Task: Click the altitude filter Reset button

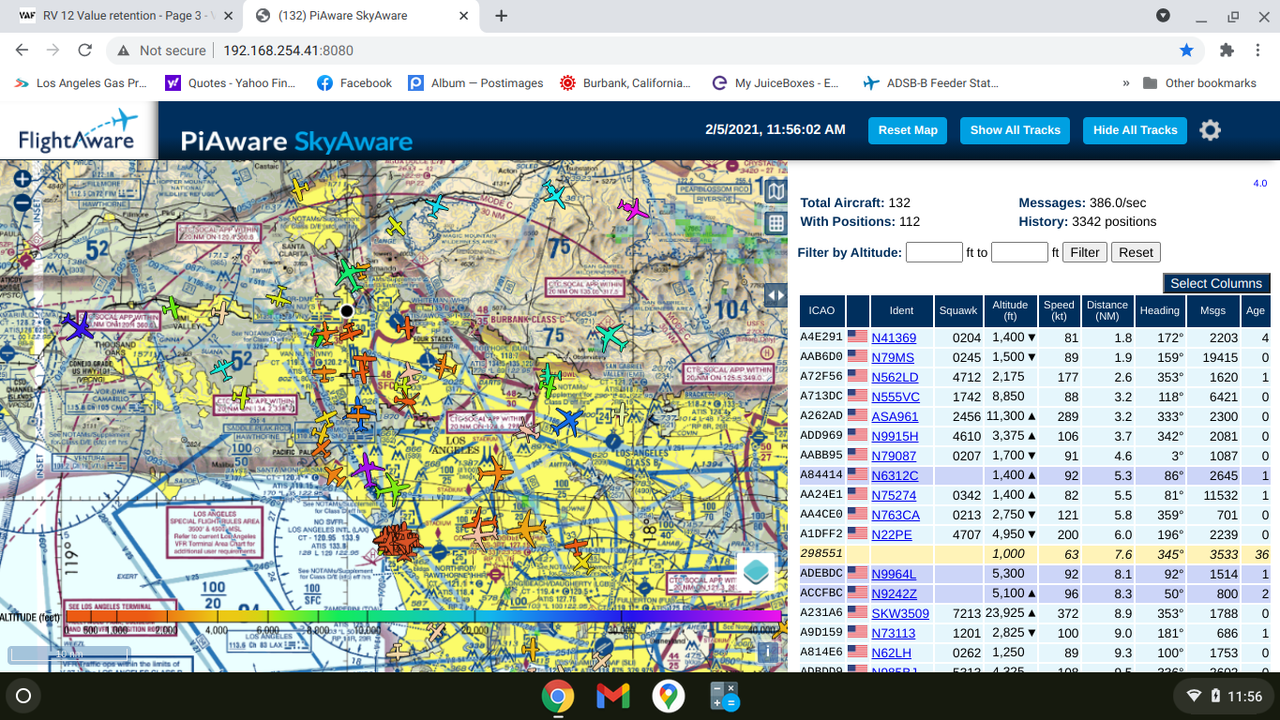Action: (x=1136, y=252)
